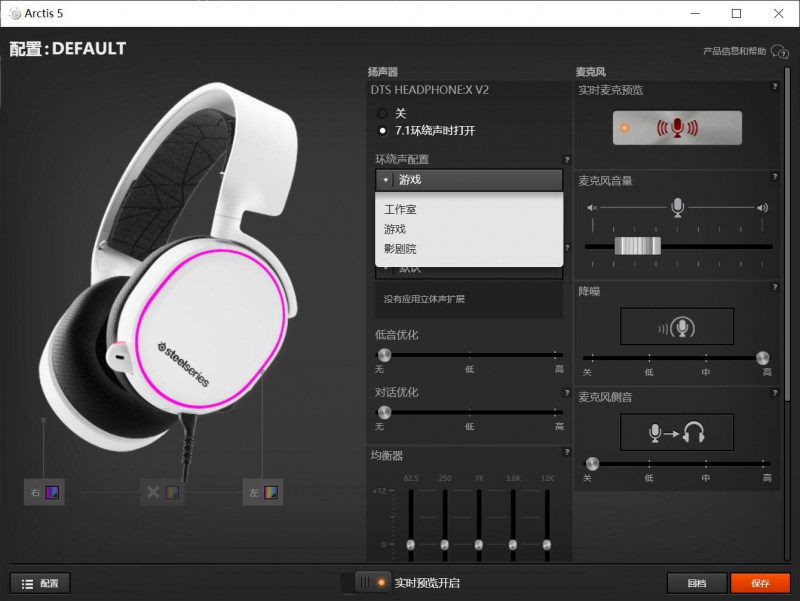Click the 3.6K equalizer slider knob
The width and height of the screenshot is (800, 601).
[513, 544]
